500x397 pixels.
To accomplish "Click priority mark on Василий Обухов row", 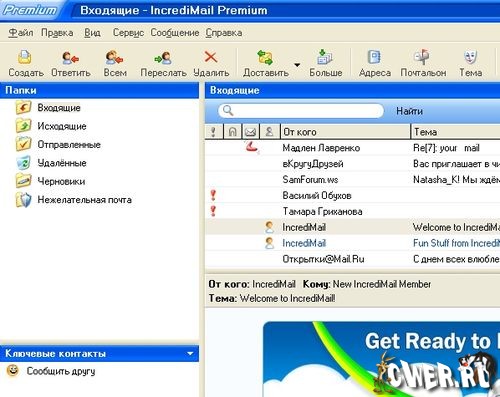I will tap(214, 195).
